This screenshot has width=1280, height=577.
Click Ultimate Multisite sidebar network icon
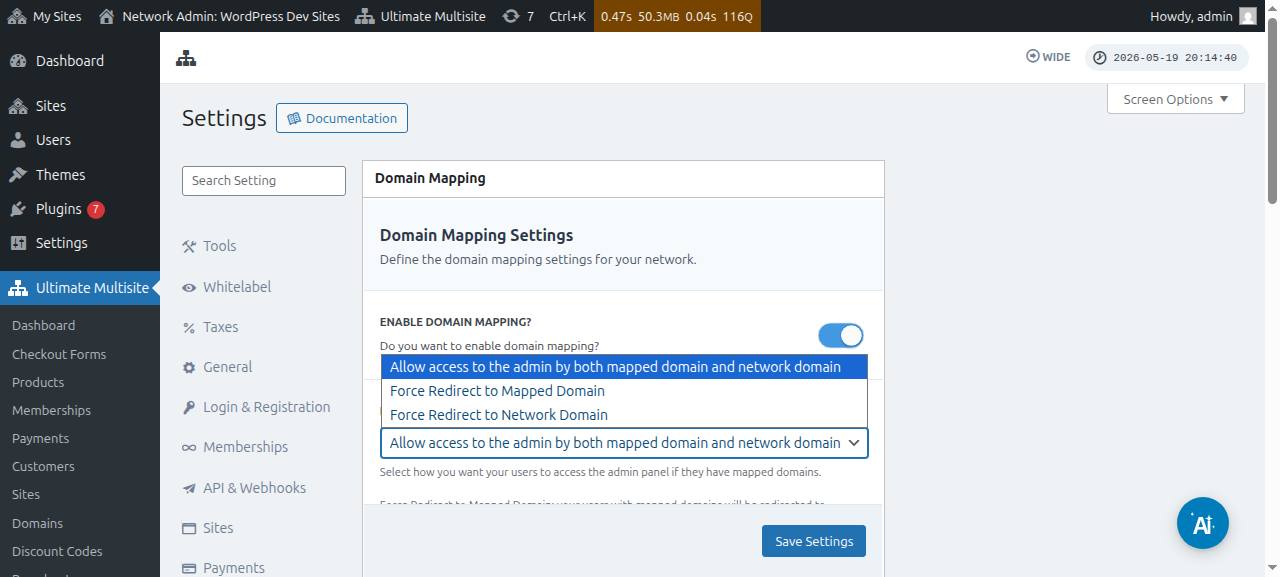tap(18, 288)
